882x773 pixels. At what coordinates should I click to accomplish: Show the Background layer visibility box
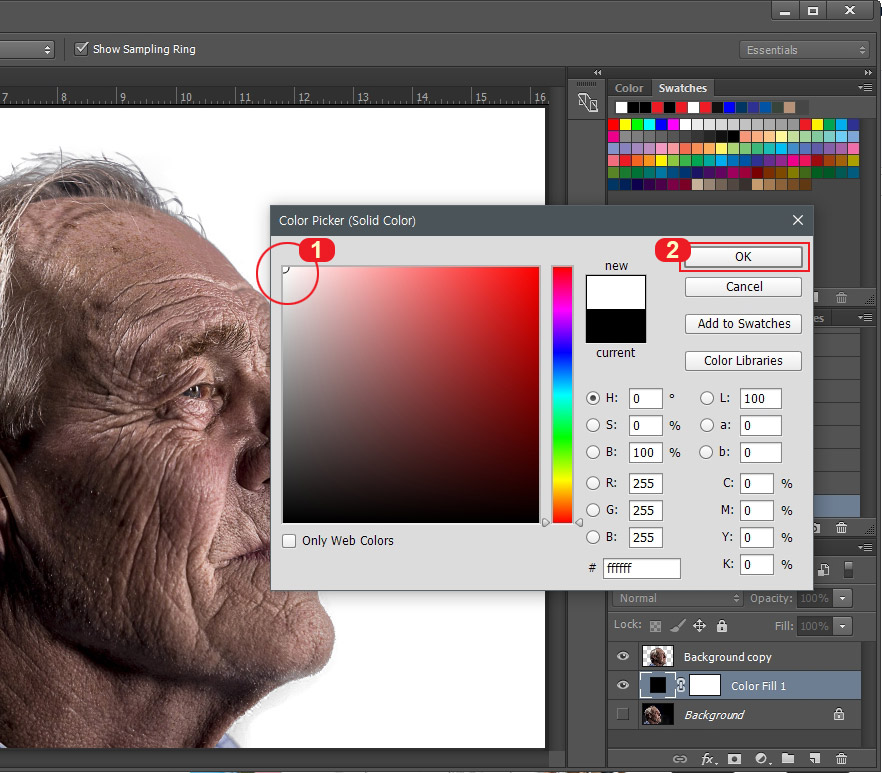pyautogui.click(x=623, y=714)
